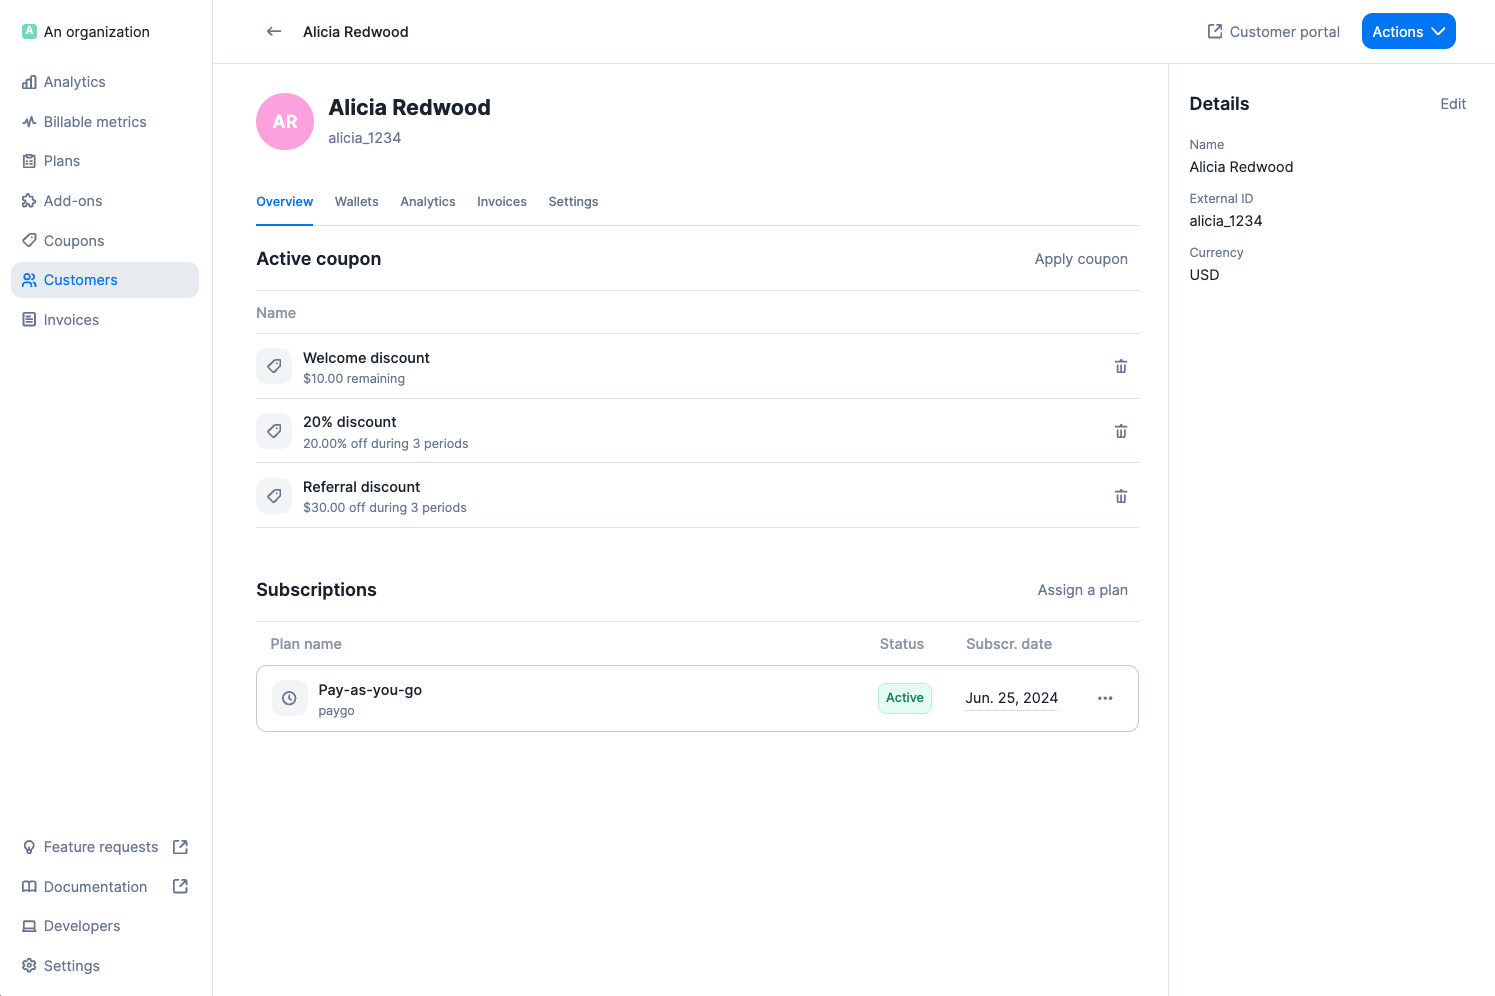Open the Customer portal link
This screenshot has width=1495, height=996.
coord(1273,32)
